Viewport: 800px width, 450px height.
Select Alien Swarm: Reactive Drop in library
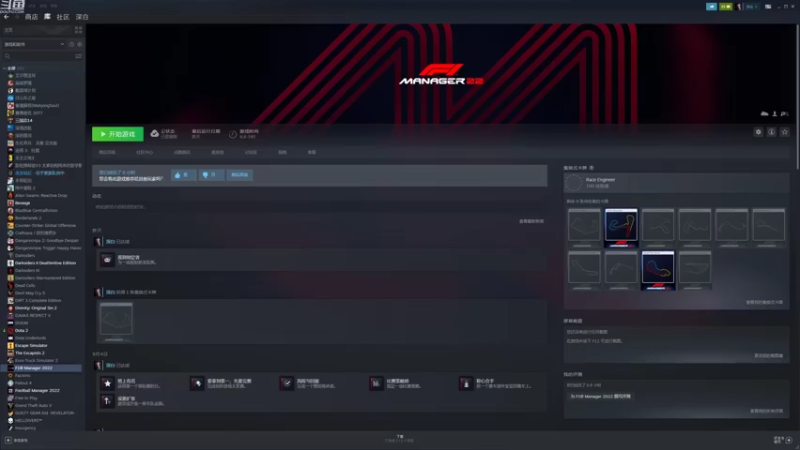point(41,195)
